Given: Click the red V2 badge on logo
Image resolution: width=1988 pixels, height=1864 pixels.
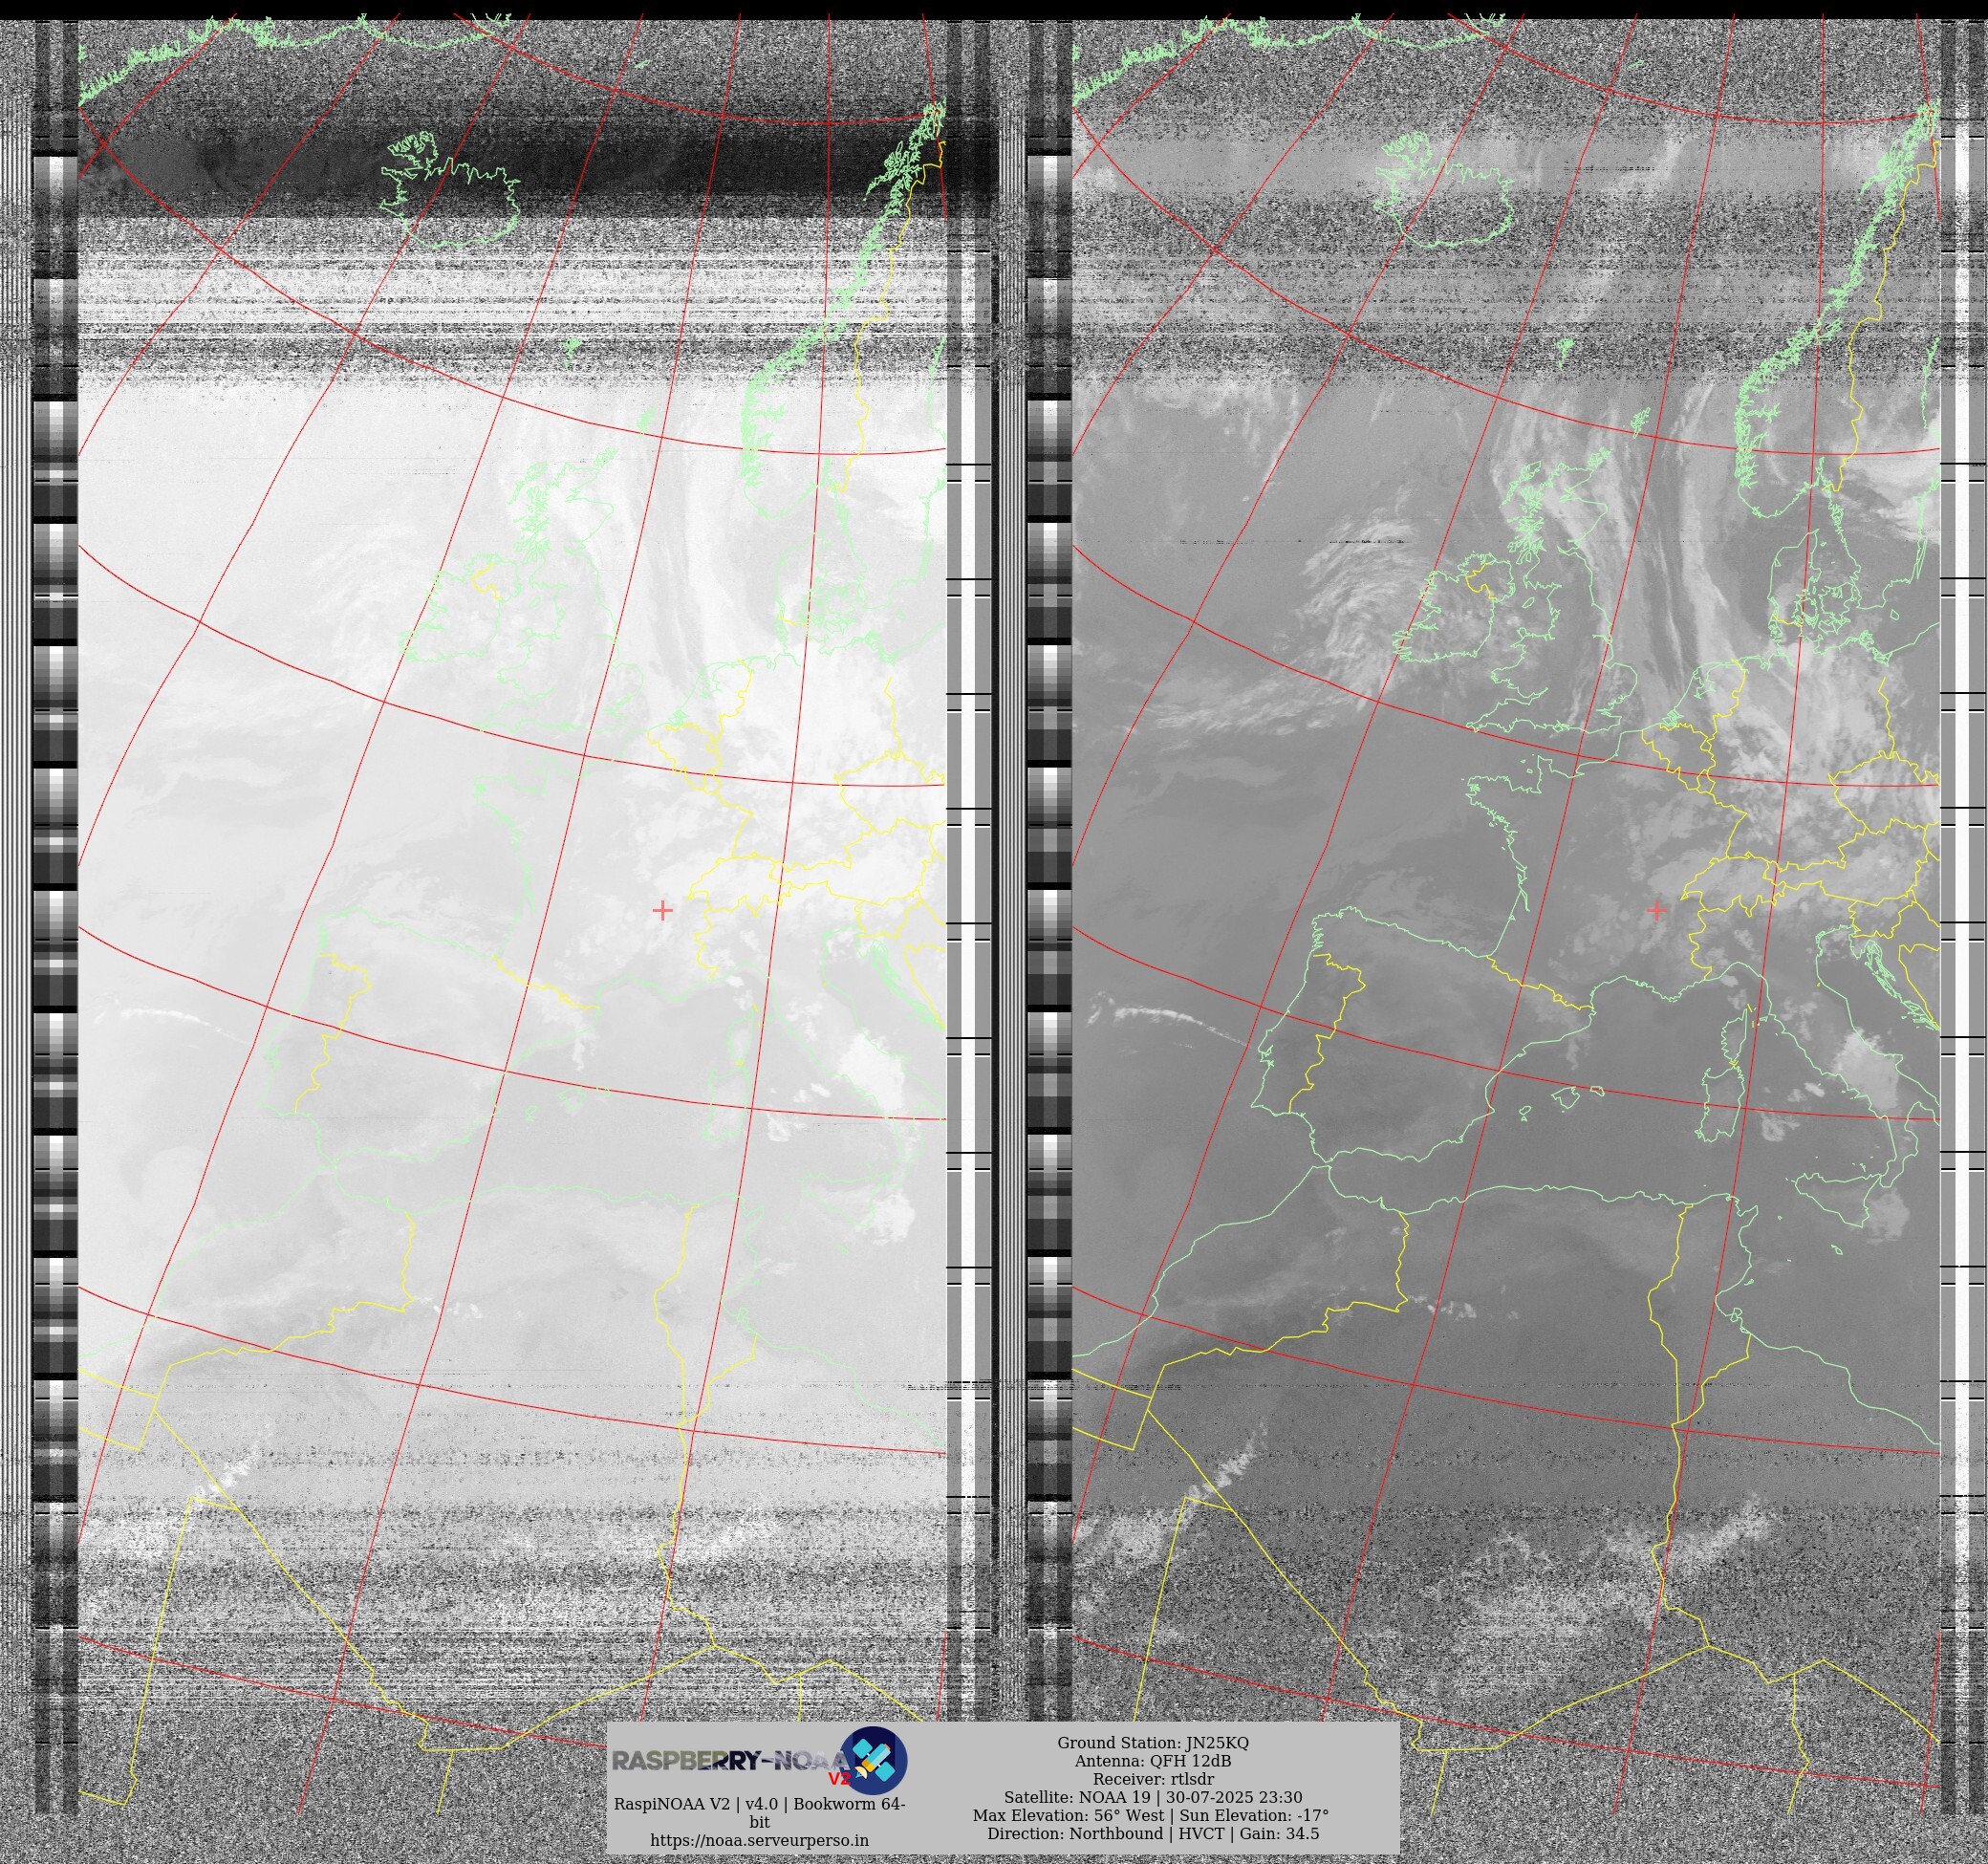Looking at the screenshot, I should pyautogui.click(x=838, y=1779).
